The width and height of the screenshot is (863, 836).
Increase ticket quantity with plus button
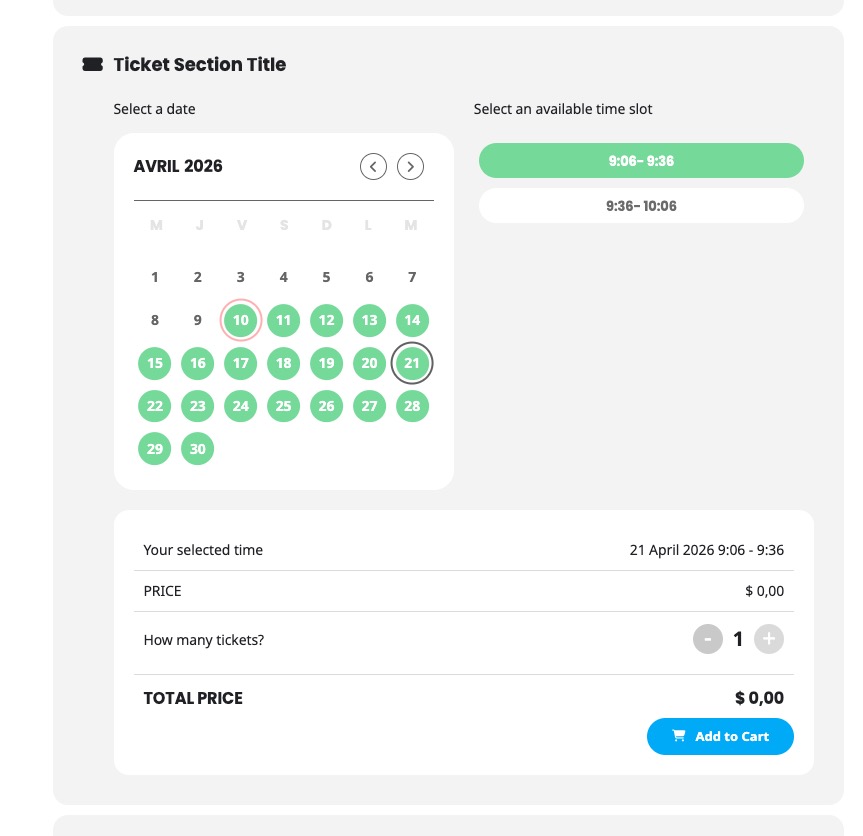pyautogui.click(x=769, y=639)
